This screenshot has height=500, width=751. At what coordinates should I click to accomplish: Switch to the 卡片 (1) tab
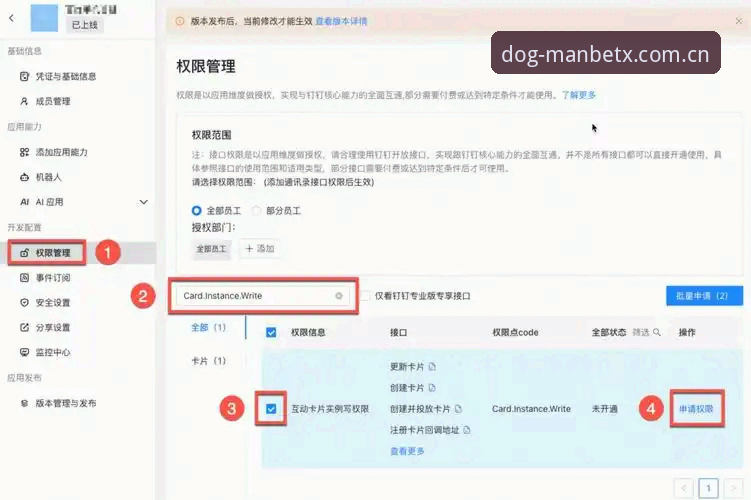208,361
